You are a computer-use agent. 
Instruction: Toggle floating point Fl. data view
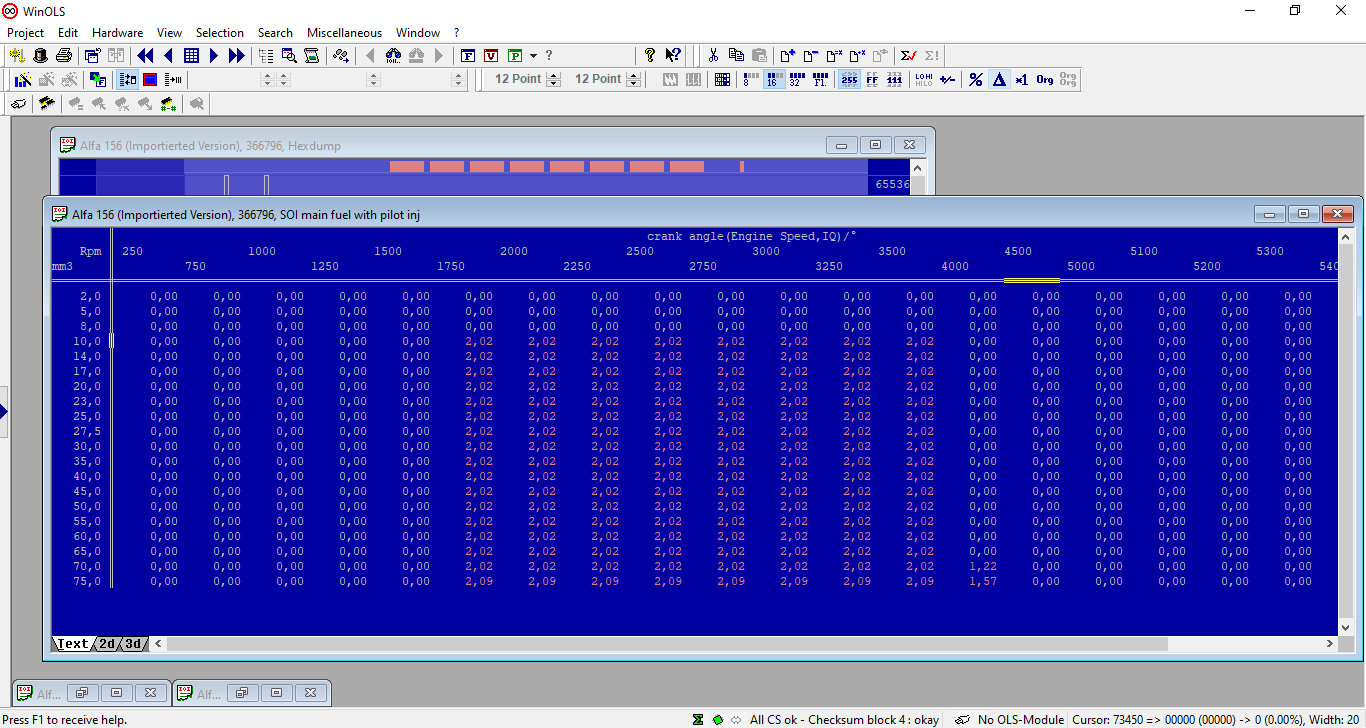[820, 80]
